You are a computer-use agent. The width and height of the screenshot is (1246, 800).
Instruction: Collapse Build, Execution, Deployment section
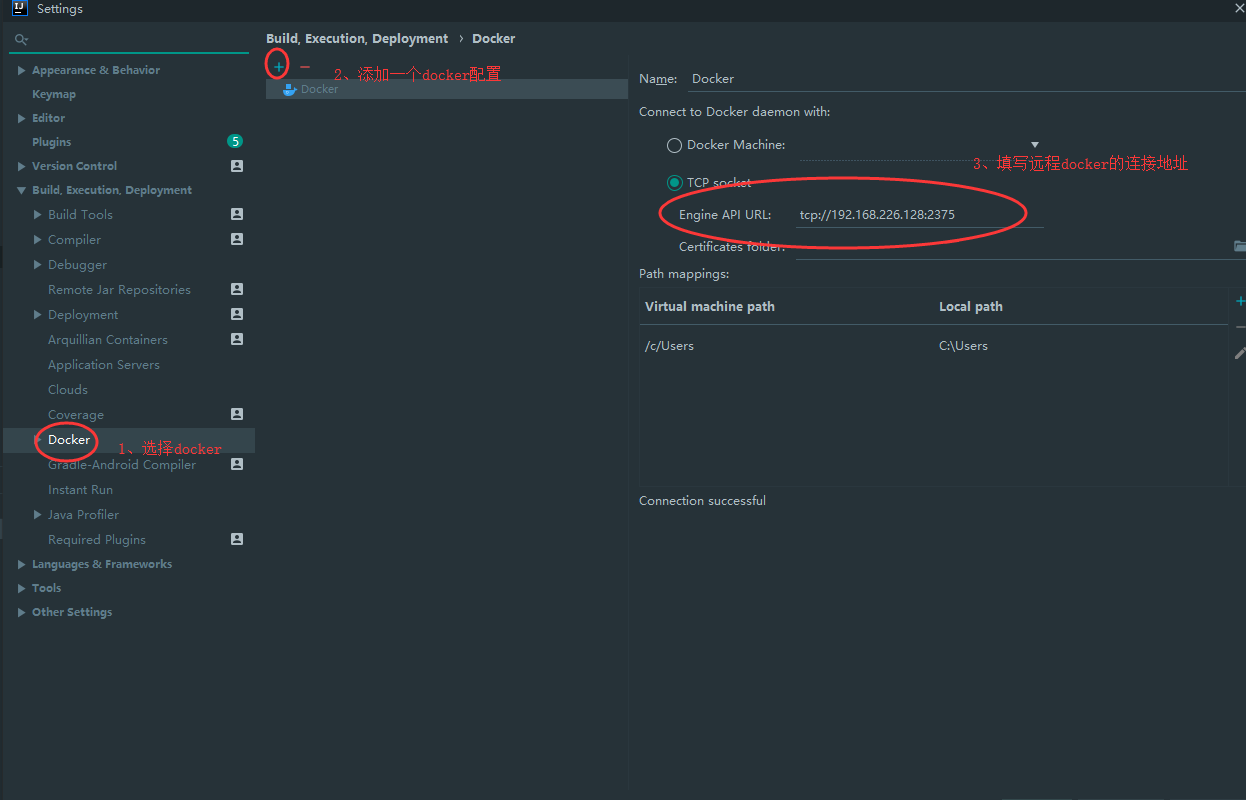pyautogui.click(x=22, y=190)
